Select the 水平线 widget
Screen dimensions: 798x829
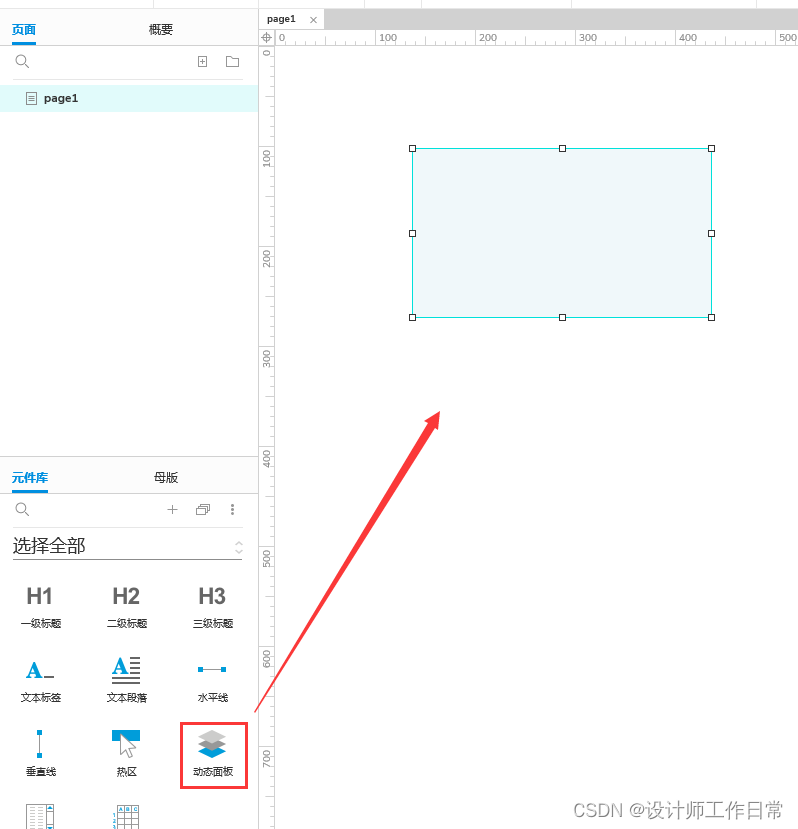tap(213, 682)
